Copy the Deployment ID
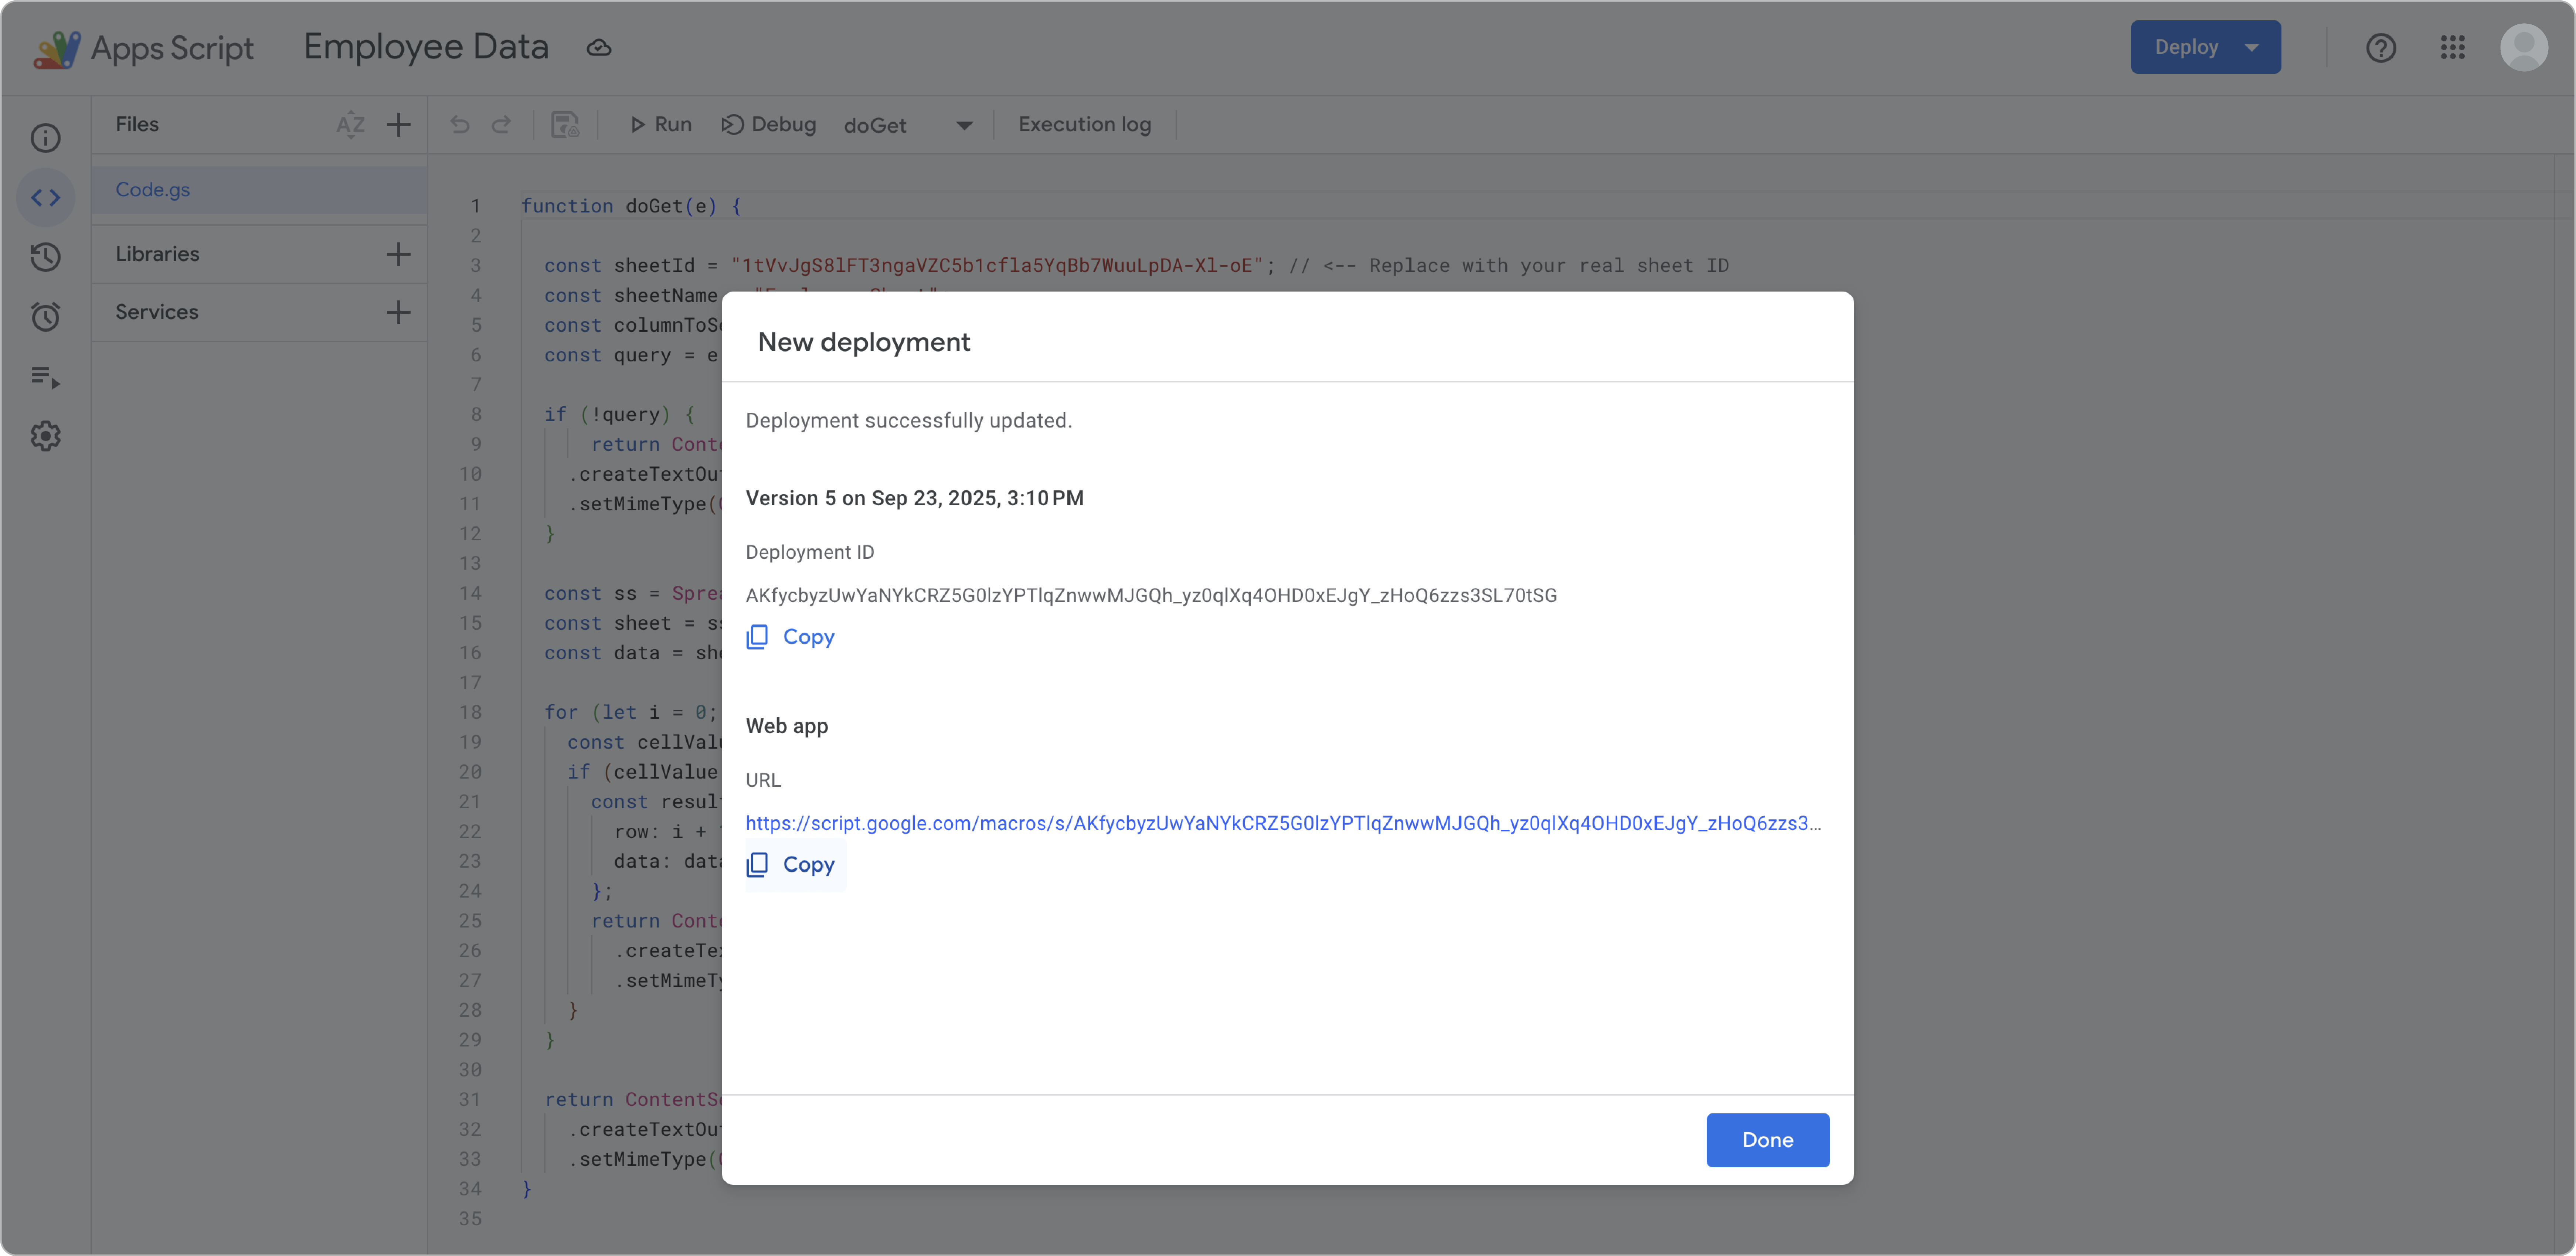Image resolution: width=2576 pixels, height=1256 pixels. coord(791,637)
